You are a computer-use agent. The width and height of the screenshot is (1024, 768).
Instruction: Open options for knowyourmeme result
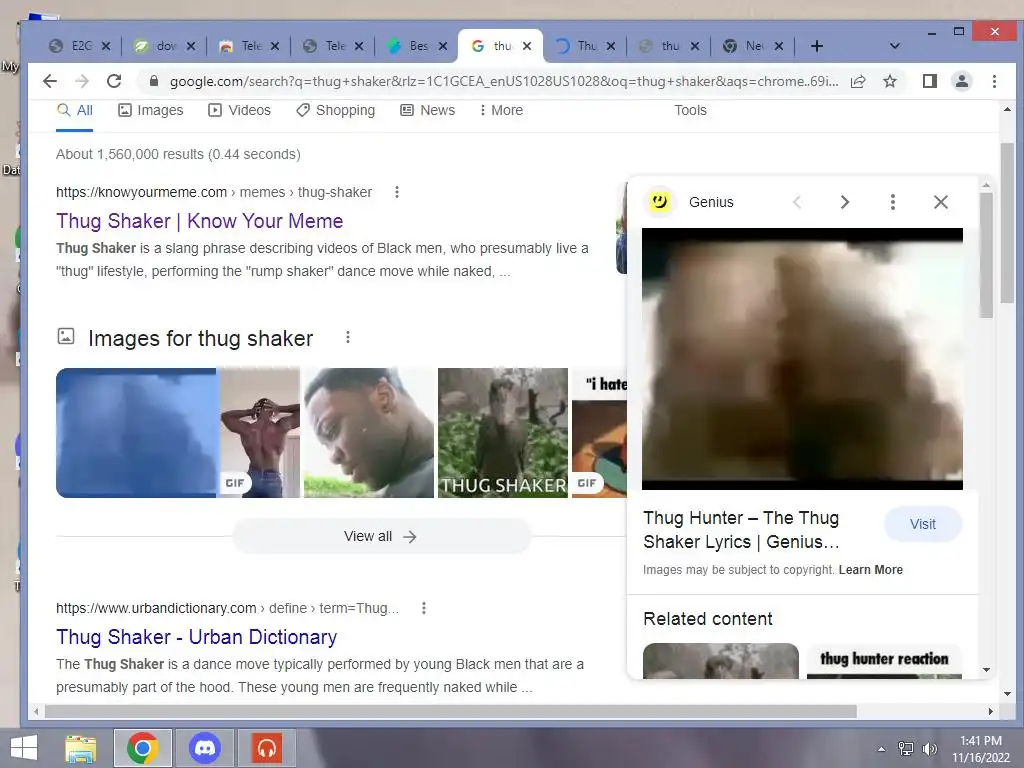click(396, 192)
